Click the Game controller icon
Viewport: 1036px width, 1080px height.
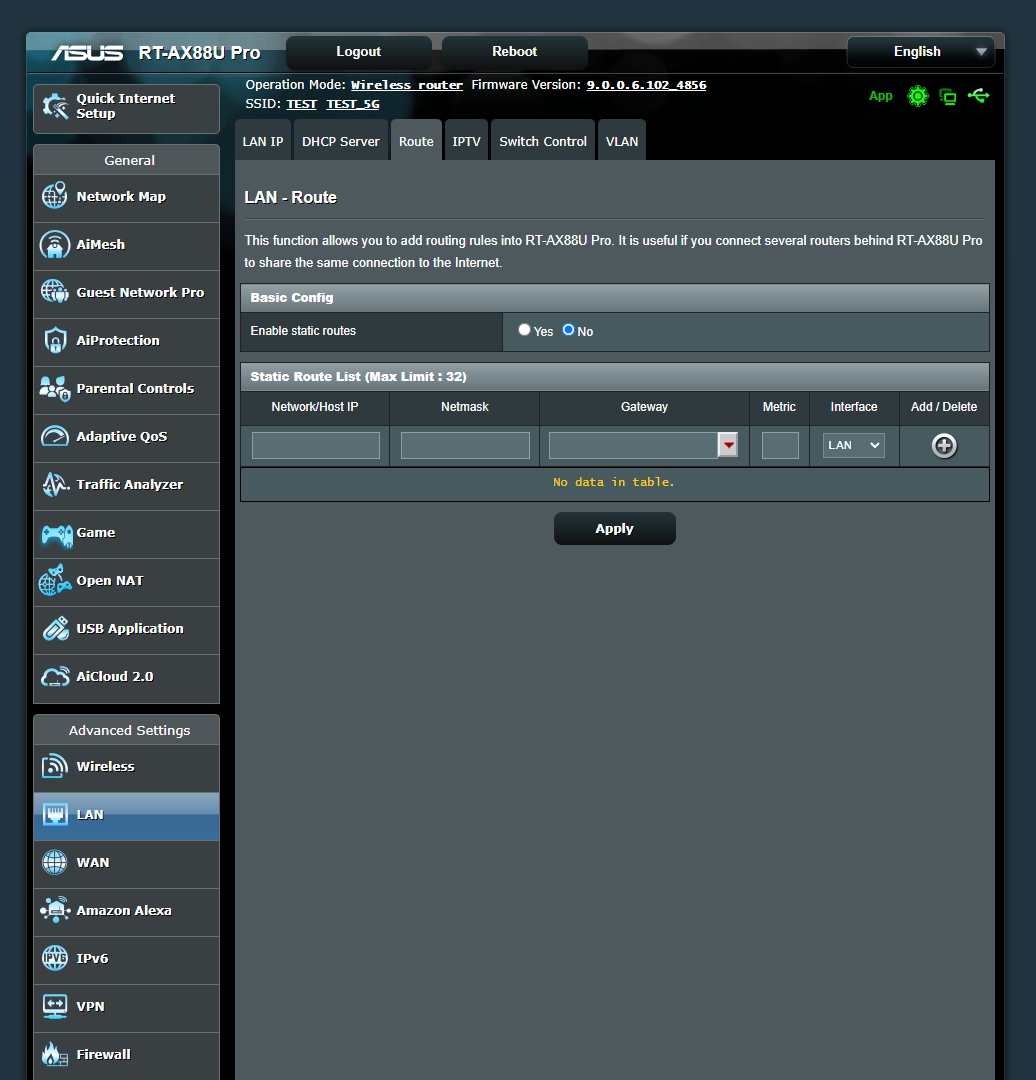(x=56, y=535)
